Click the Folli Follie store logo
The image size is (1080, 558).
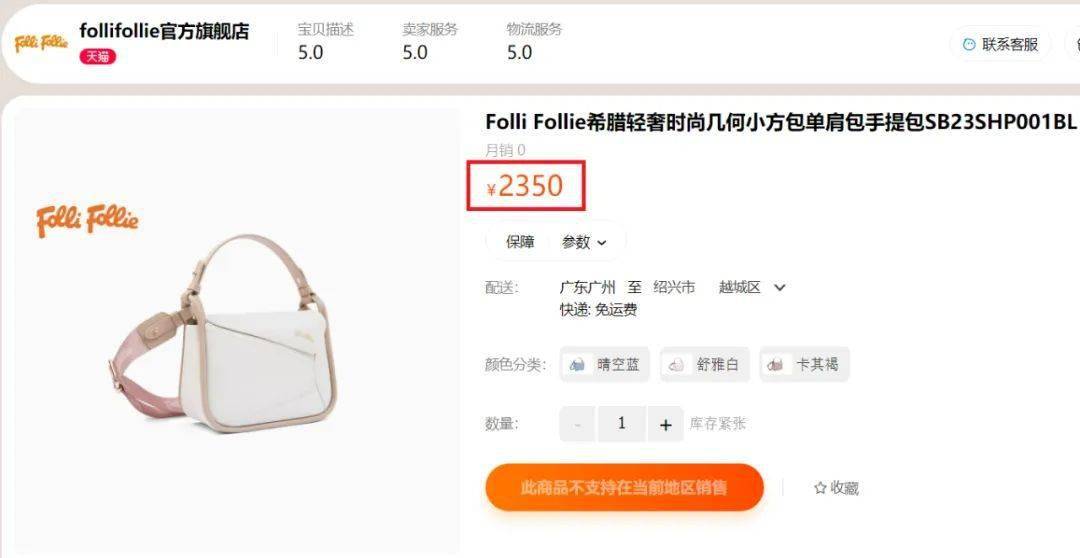tap(41, 43)
